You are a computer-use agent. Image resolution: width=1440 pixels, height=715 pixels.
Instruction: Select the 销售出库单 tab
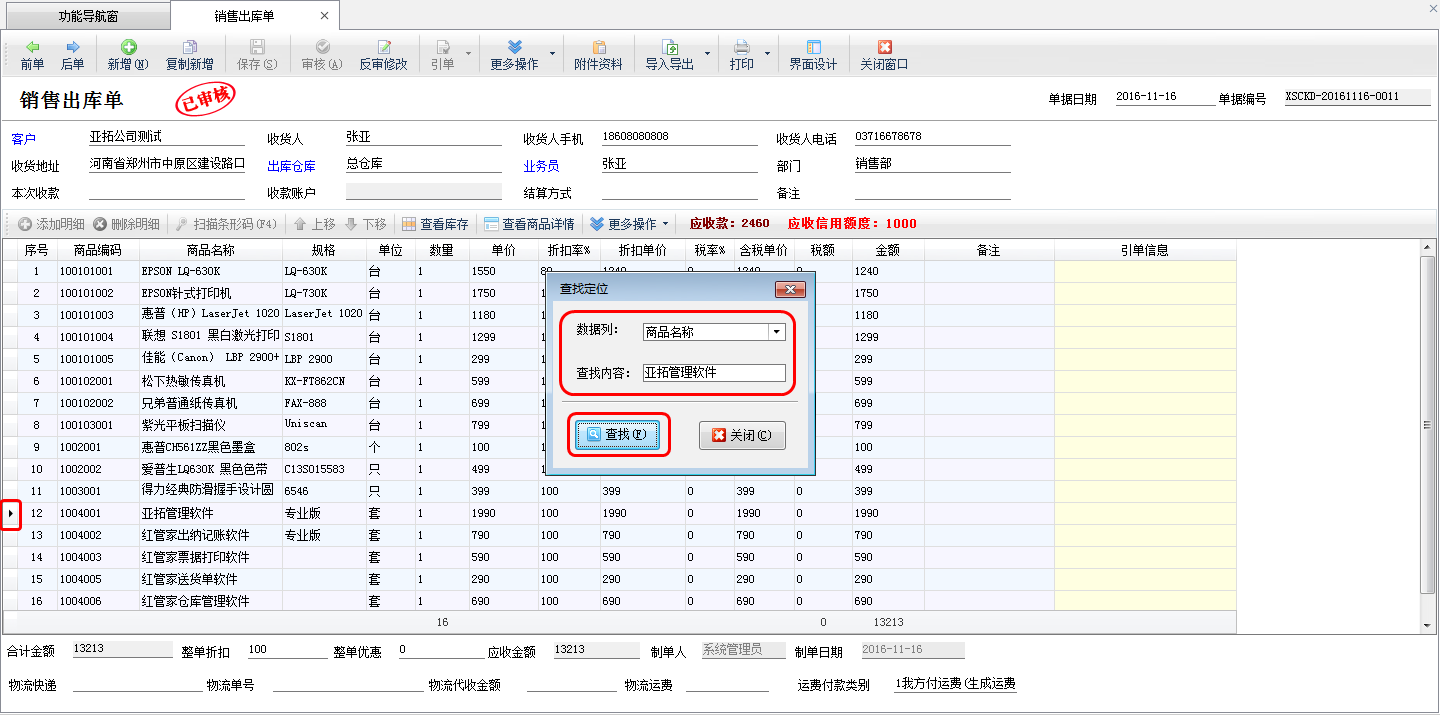[244, 17]
